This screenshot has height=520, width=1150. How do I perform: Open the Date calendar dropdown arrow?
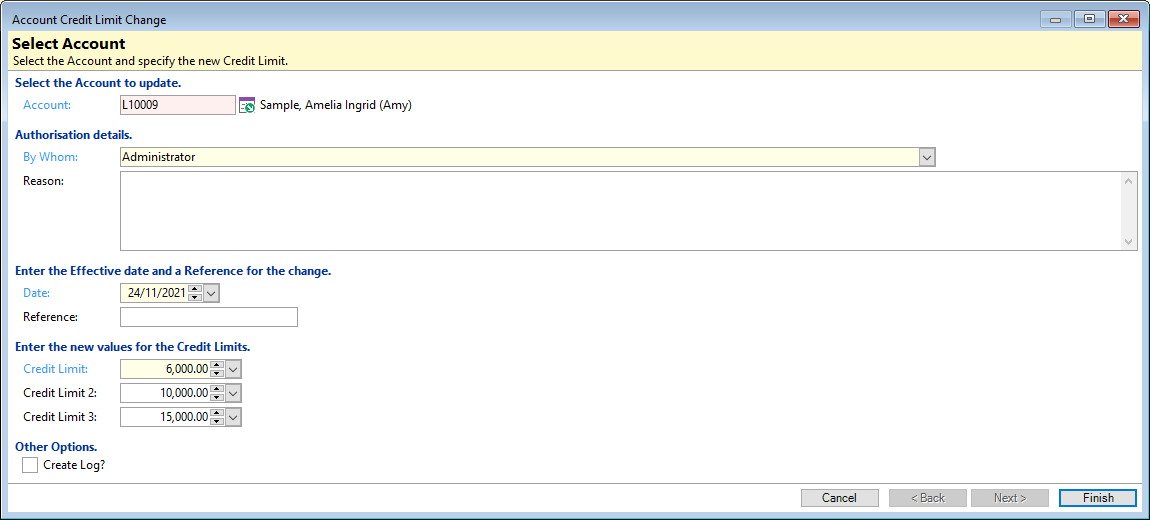[211, 293]
